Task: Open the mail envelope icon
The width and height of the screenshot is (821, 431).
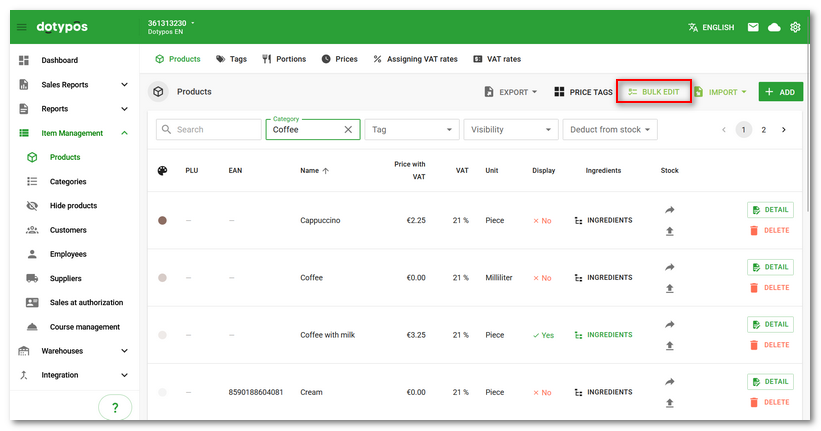Action: [x=753, y=27]
